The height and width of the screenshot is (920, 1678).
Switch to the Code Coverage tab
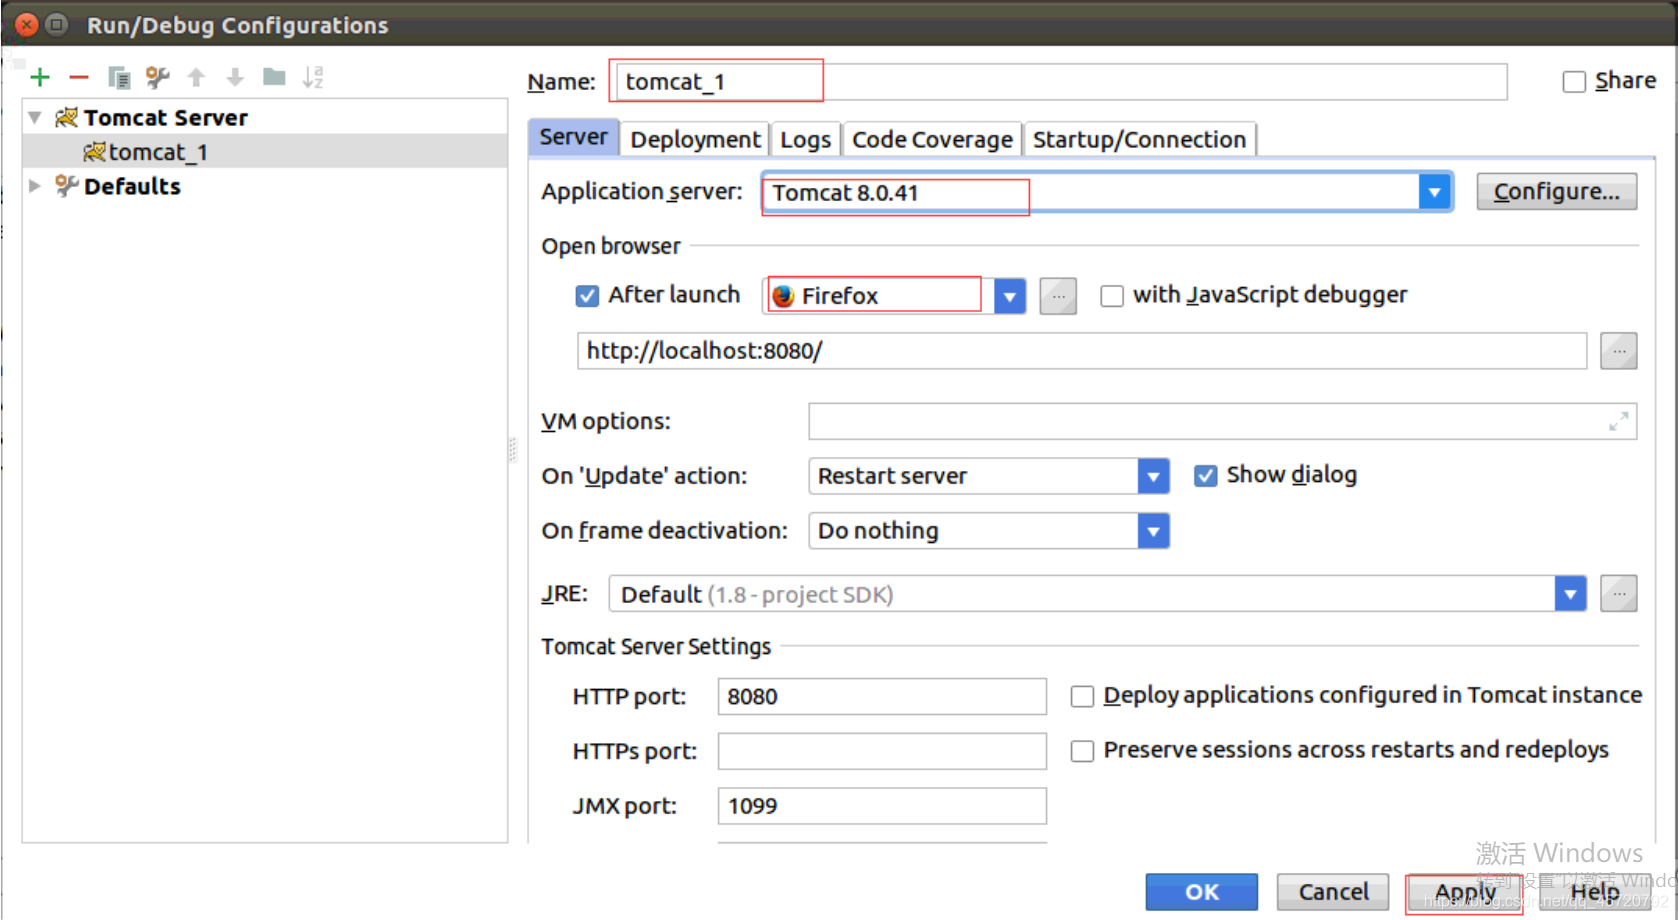[x=932, y=139]
